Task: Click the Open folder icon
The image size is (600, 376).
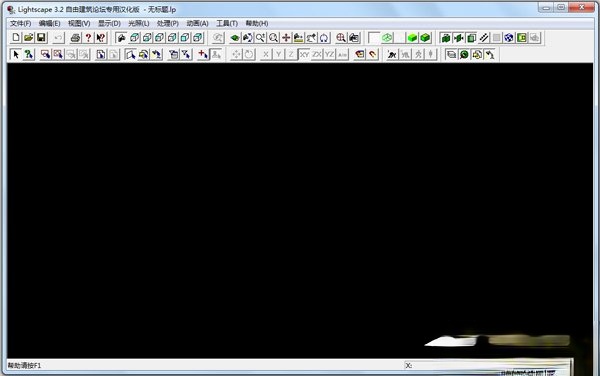Action: coord(29,38)
